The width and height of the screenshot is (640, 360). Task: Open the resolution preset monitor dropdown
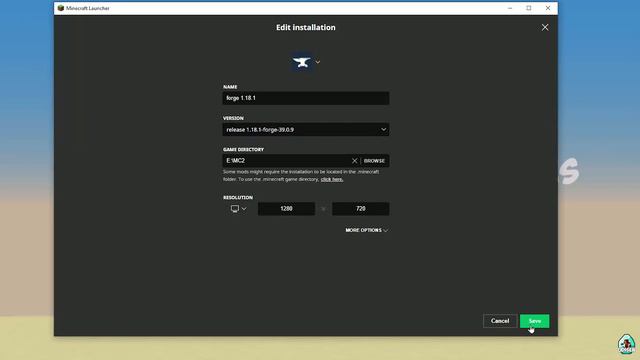238,209
